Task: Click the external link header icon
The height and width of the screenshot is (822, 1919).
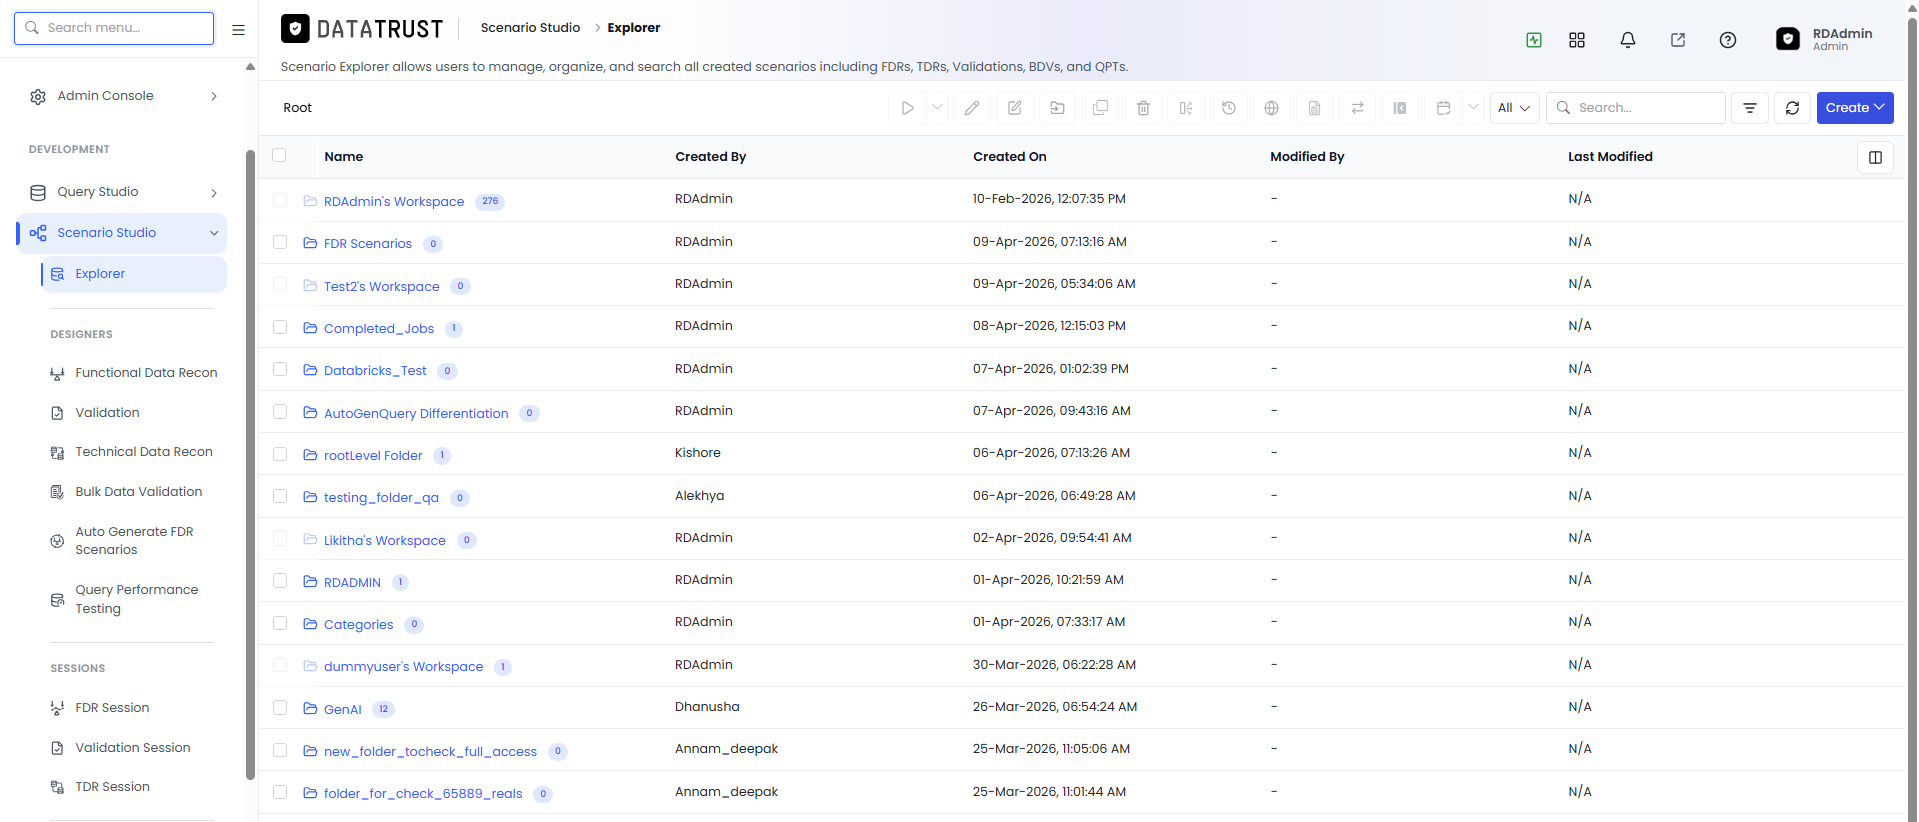Action: [1678, 40]
